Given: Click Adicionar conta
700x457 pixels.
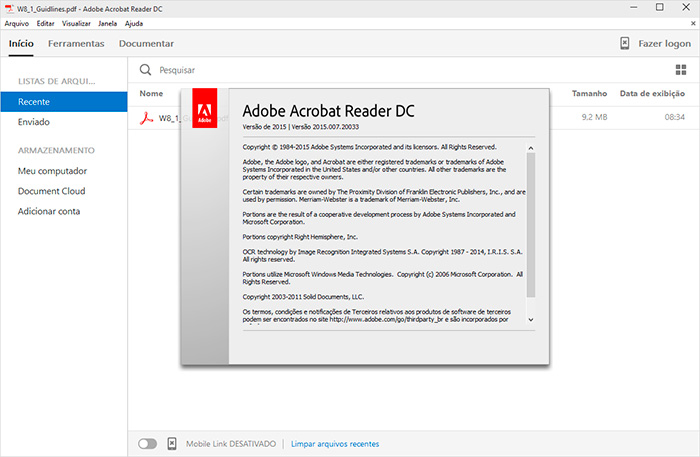Looking at the screenshot, I should [49, 211].
